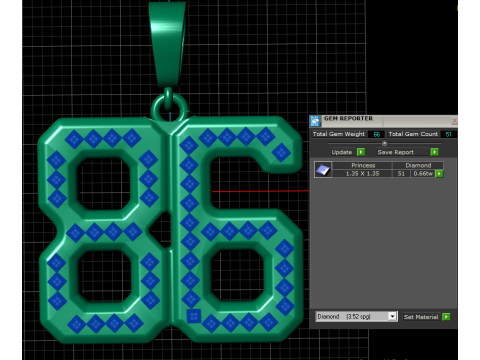Image resolution: width=480 pixels, height=360 pixels.
Task: Click the Total Gem Count value field
Action: pyautogui.click(x=448, y=134)
